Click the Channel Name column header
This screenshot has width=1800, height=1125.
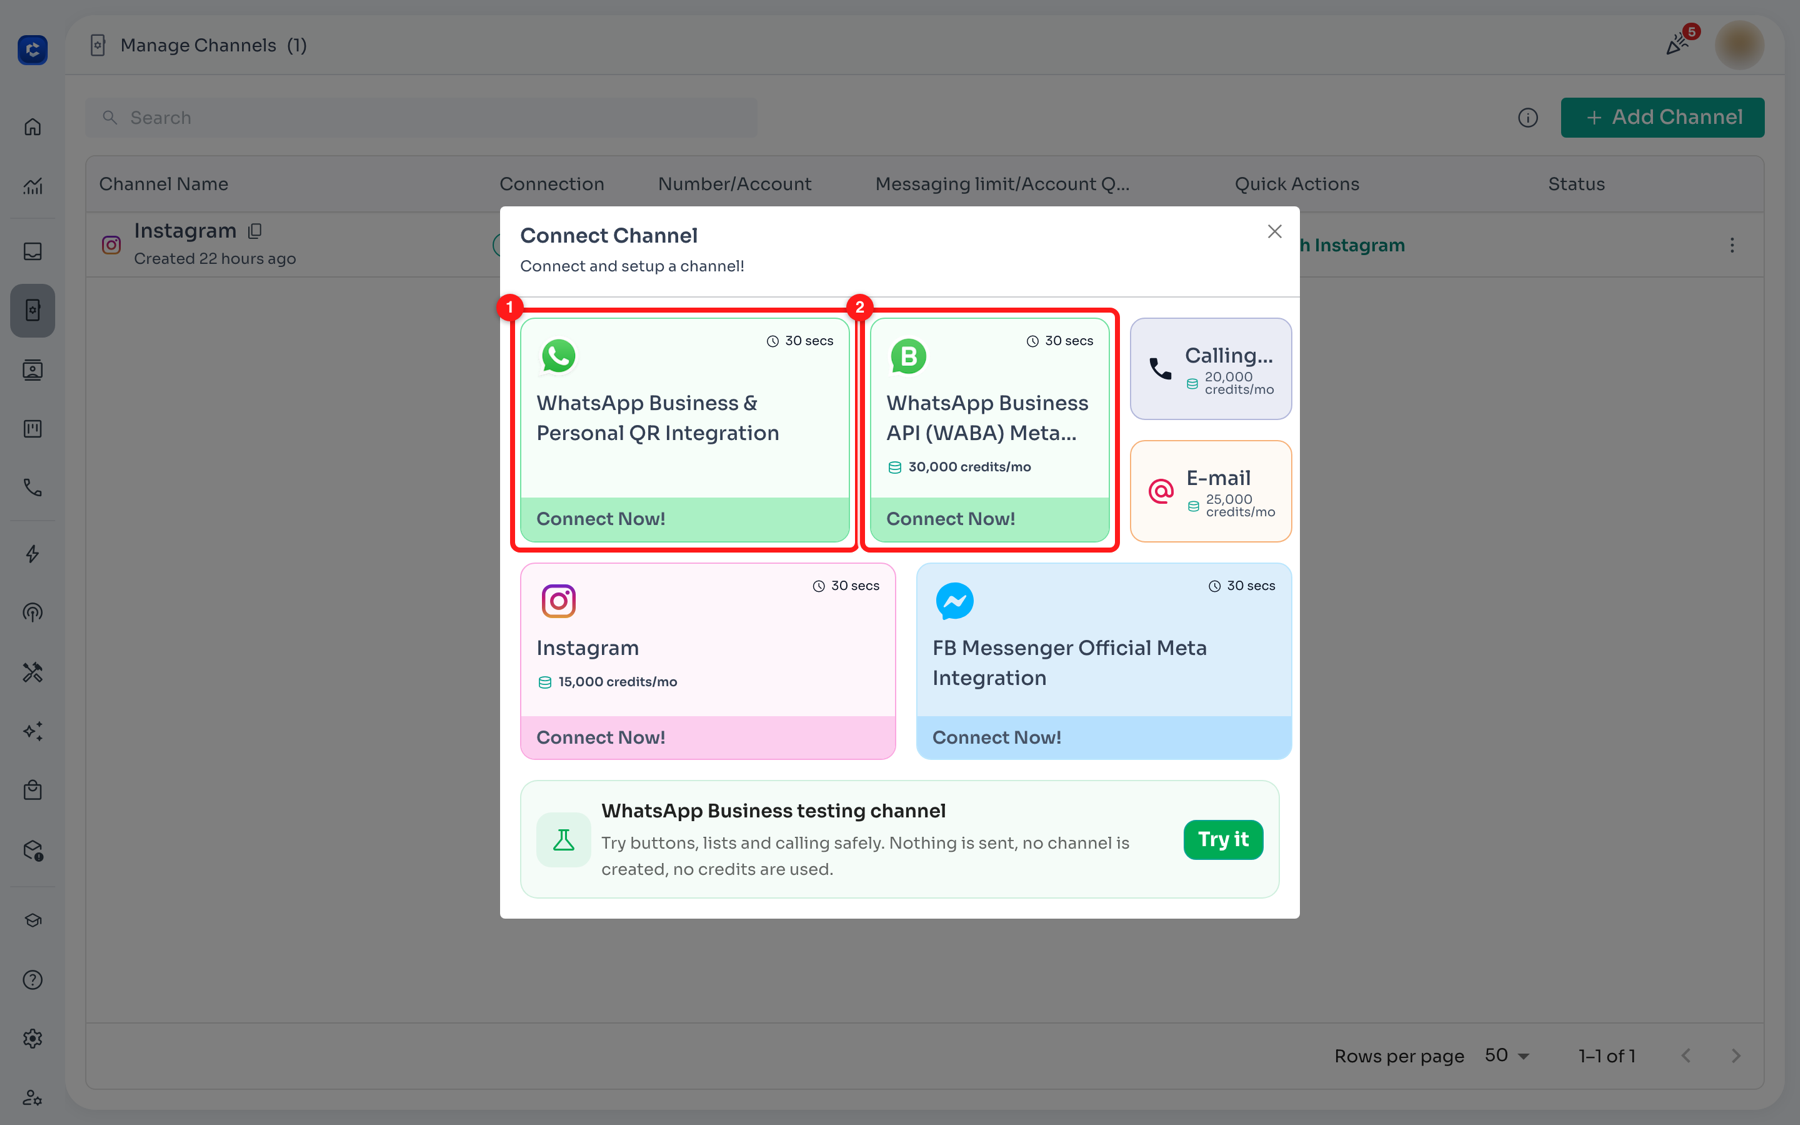pos(164,184)
